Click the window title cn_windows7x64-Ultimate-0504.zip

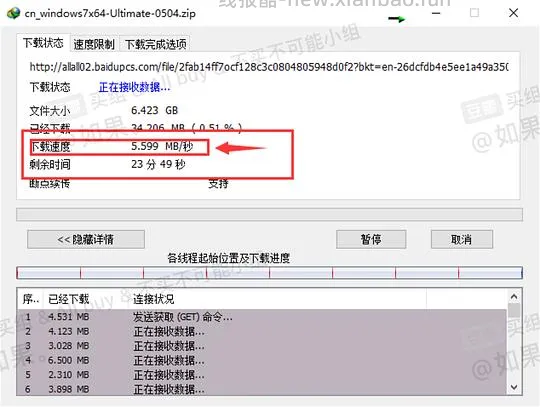click(110, 14)
